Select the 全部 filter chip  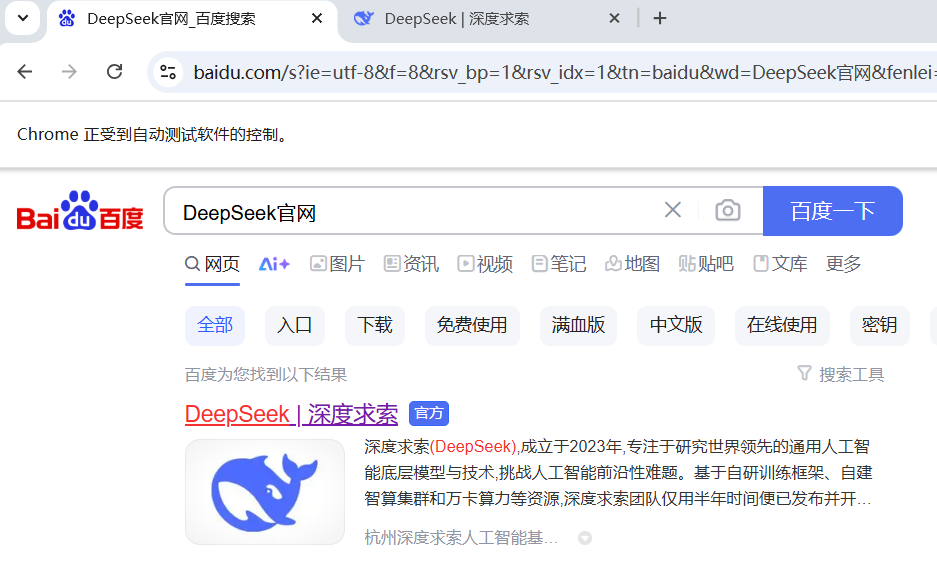point(215,326)
